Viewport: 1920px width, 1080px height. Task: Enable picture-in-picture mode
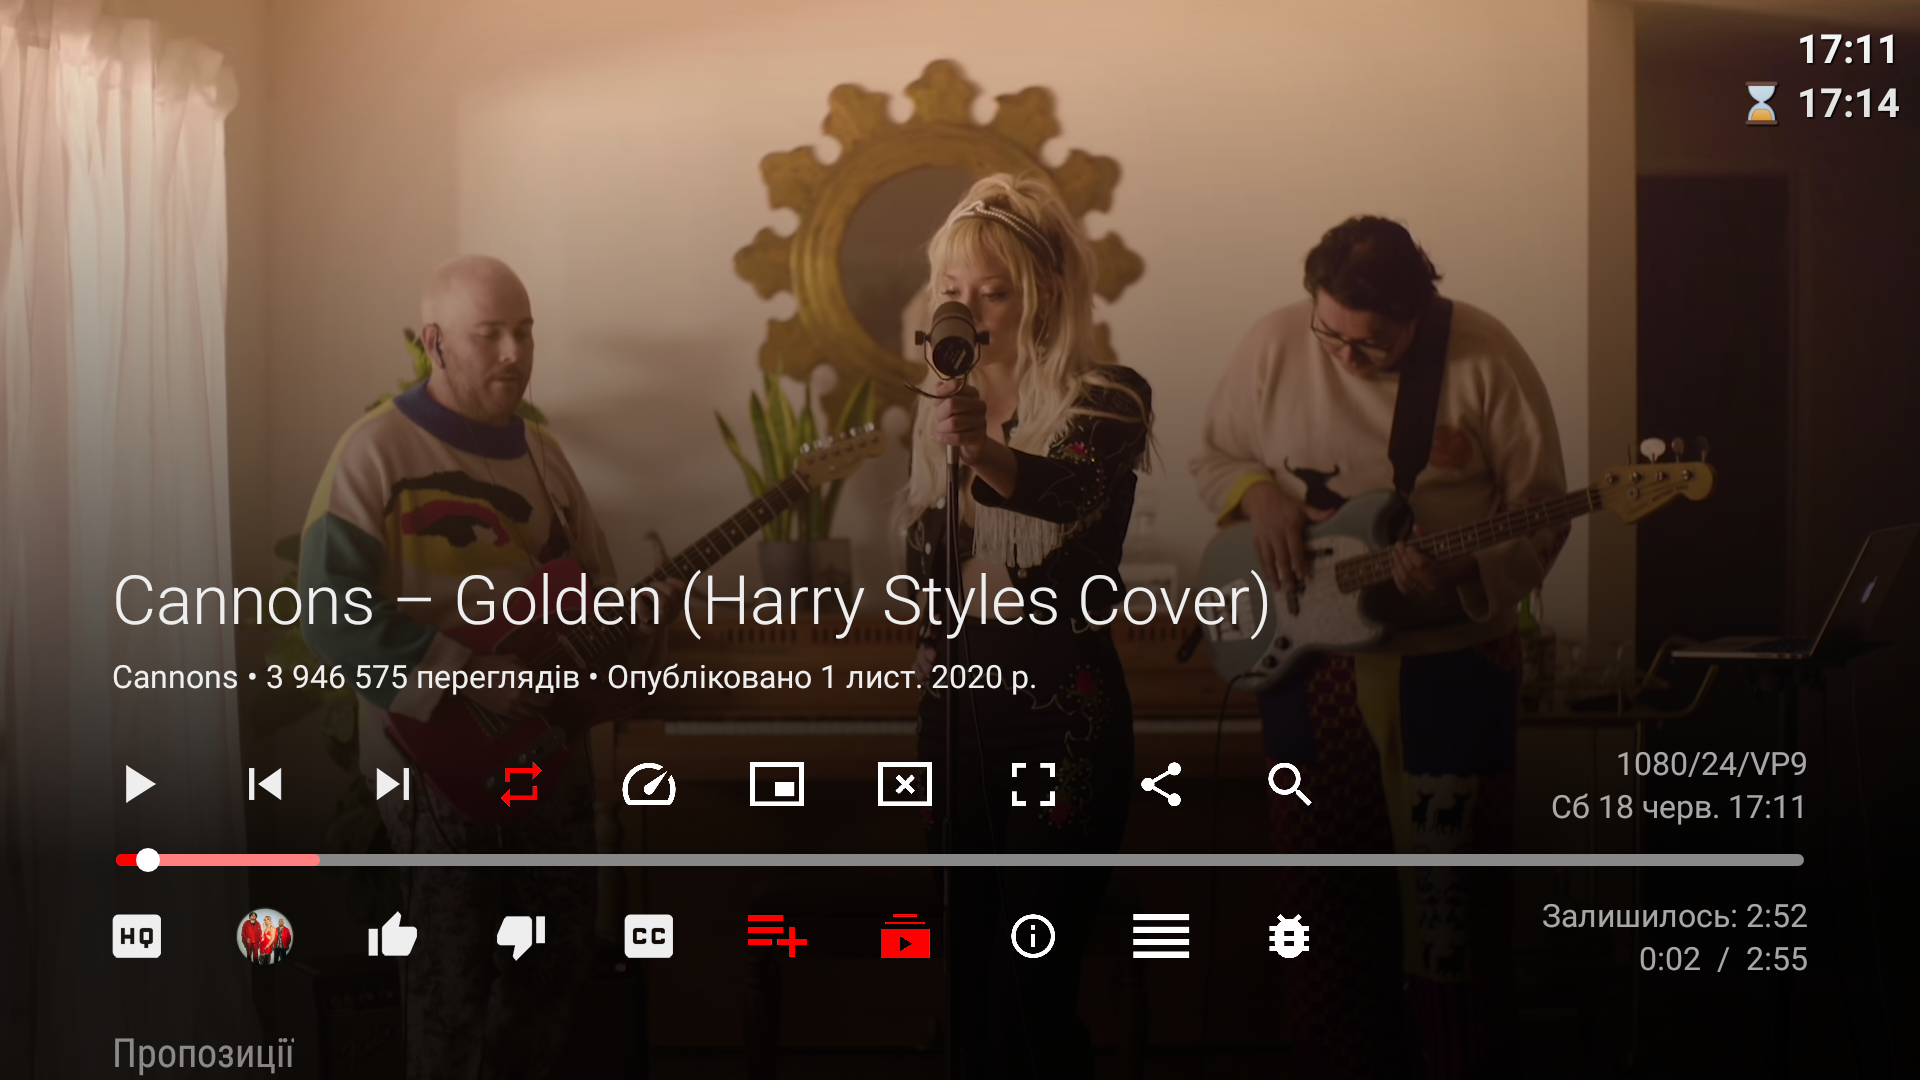(x=777, y=785)
